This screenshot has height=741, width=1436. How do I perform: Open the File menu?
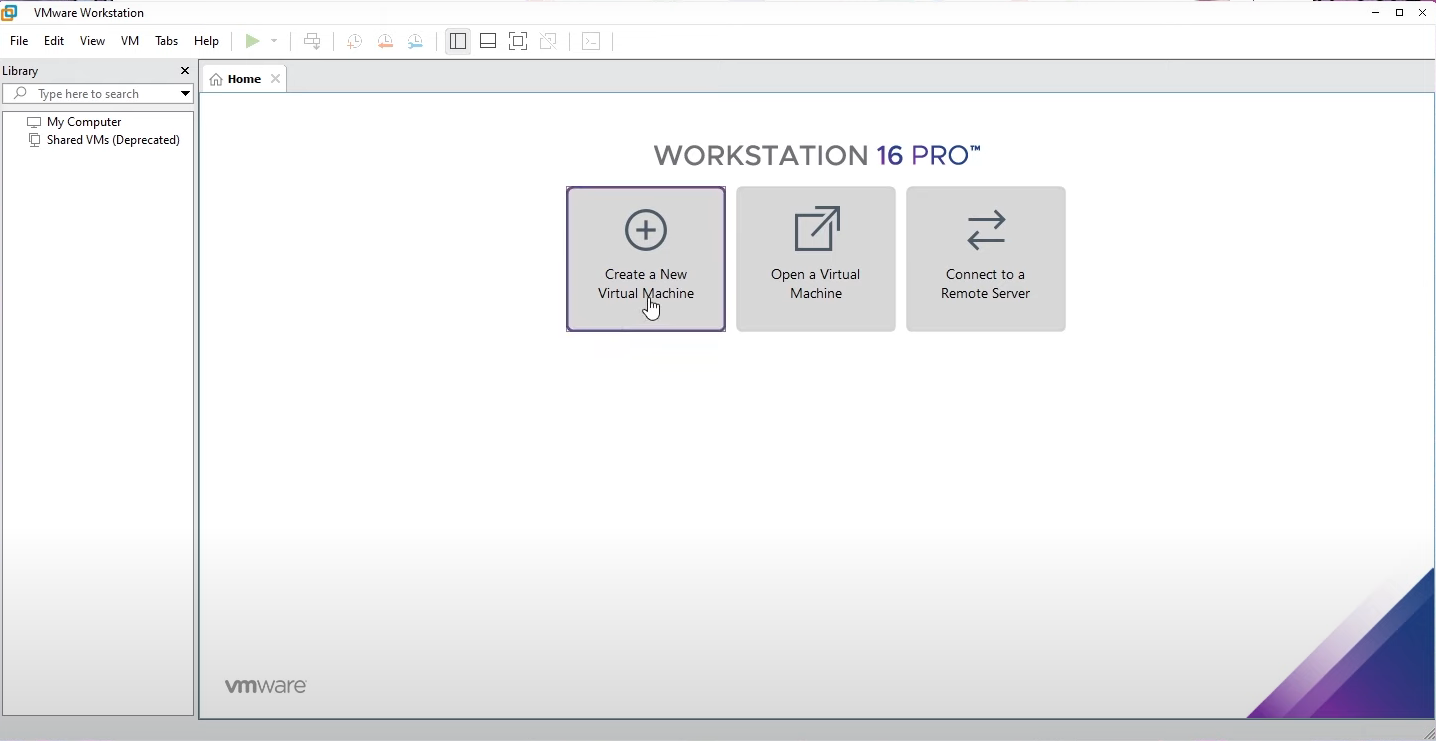(19, 41)
